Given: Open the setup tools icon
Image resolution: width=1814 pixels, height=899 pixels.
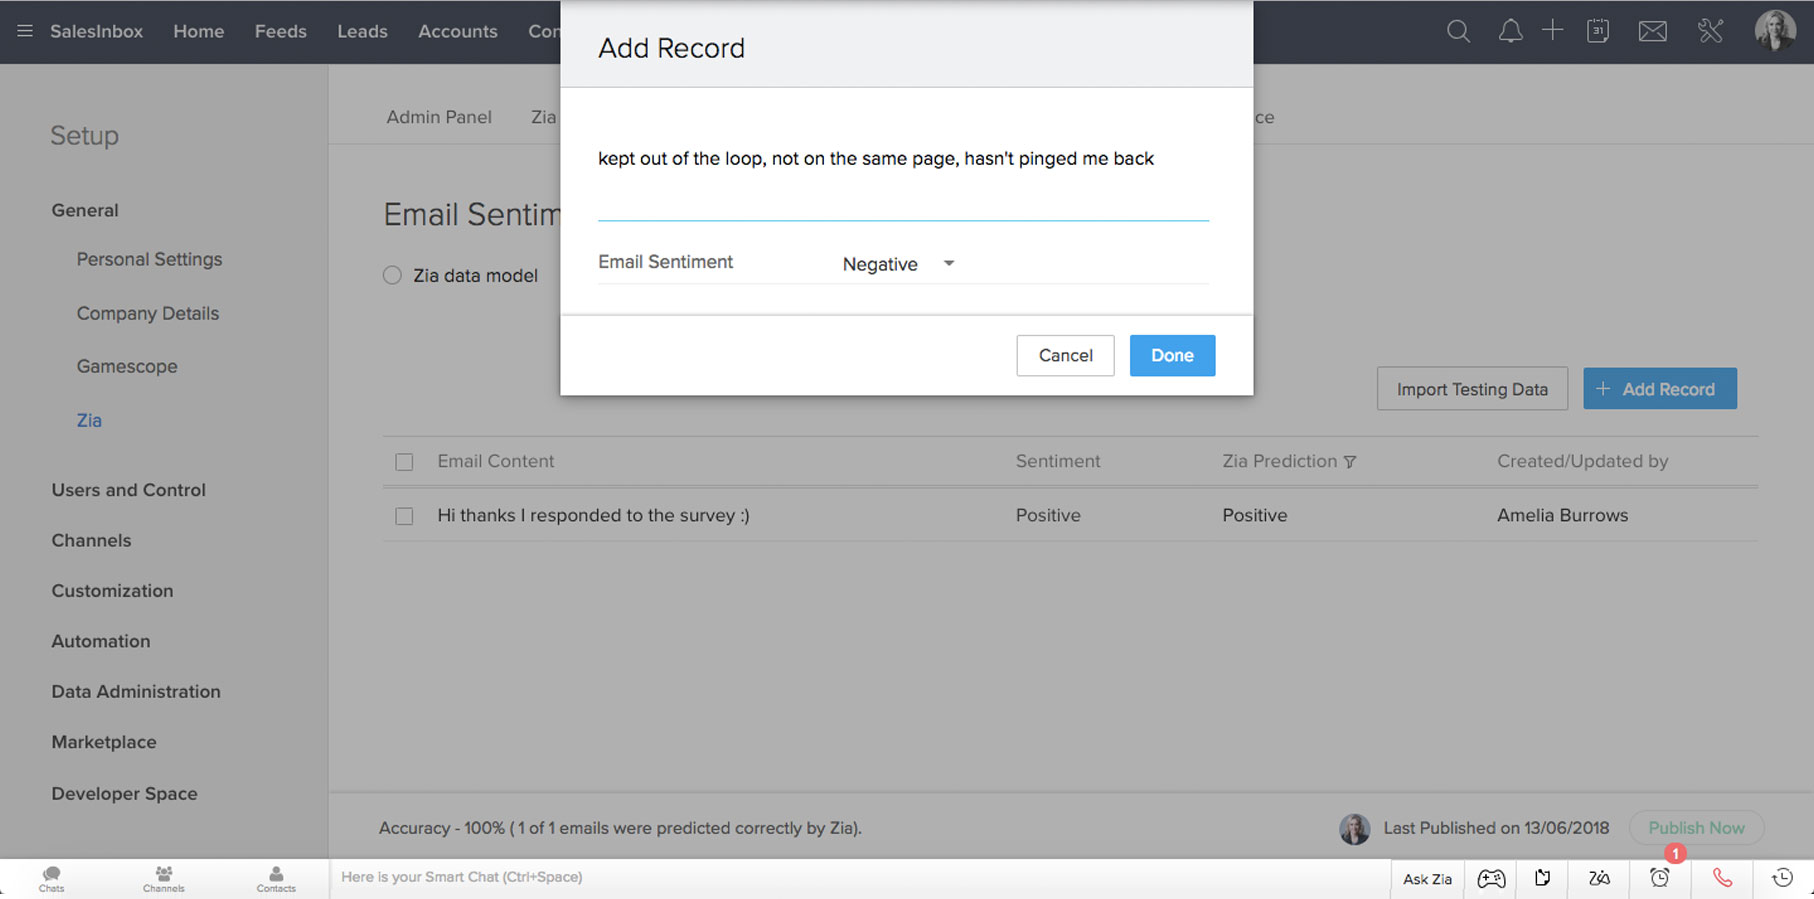Looking at the screenshot, I should [1710, 31].
